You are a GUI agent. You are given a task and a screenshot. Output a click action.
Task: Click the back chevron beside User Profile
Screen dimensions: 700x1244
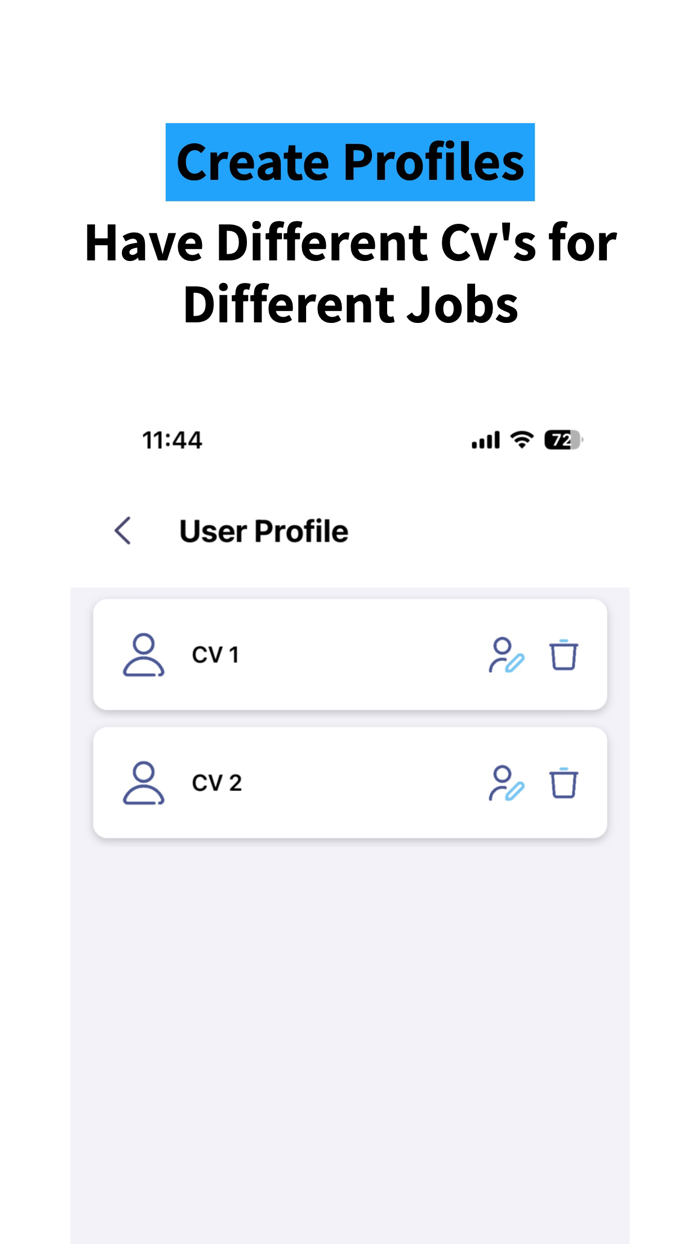[122, 530]
